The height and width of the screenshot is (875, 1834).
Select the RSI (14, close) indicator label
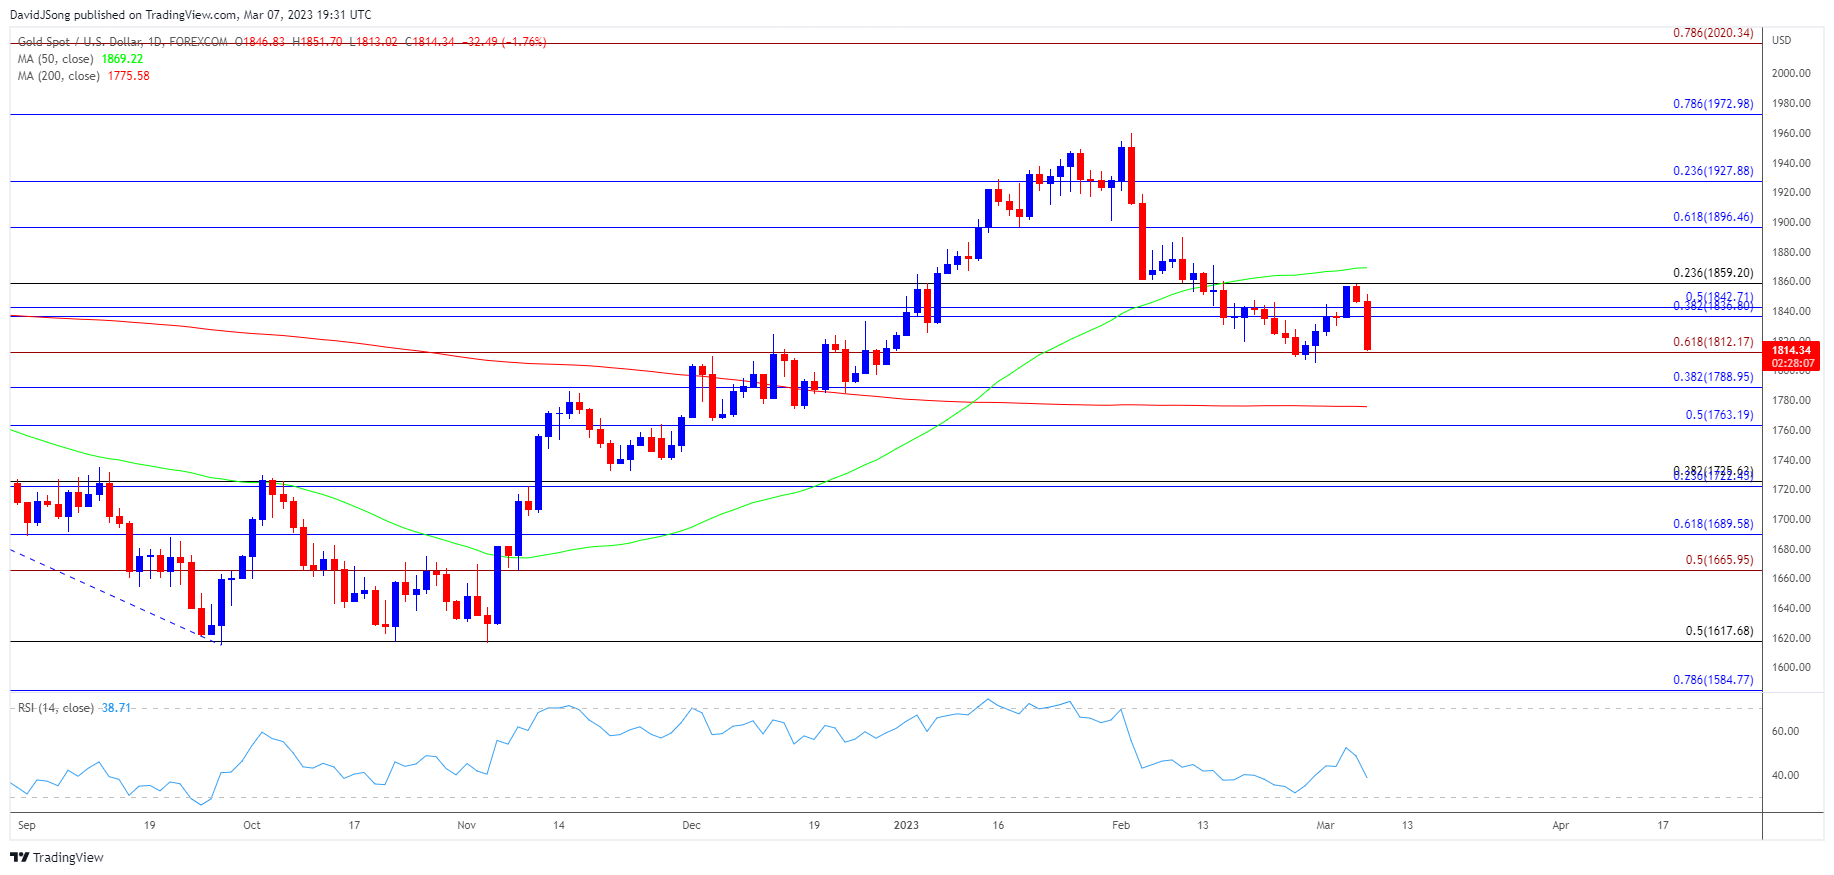coord(56,708)
